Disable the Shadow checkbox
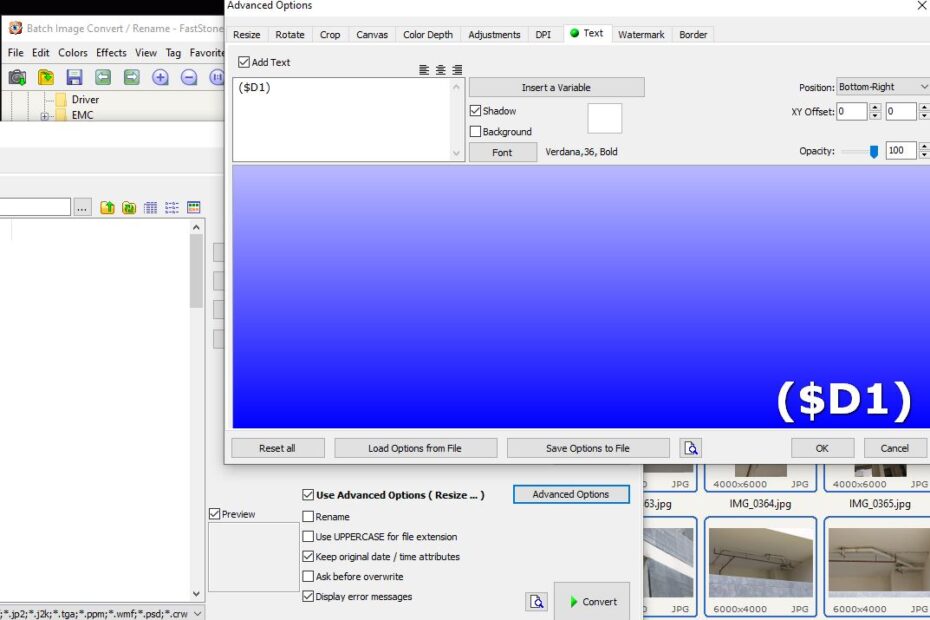This screenshot has width=930, height=620. click(x=476, y=111)
